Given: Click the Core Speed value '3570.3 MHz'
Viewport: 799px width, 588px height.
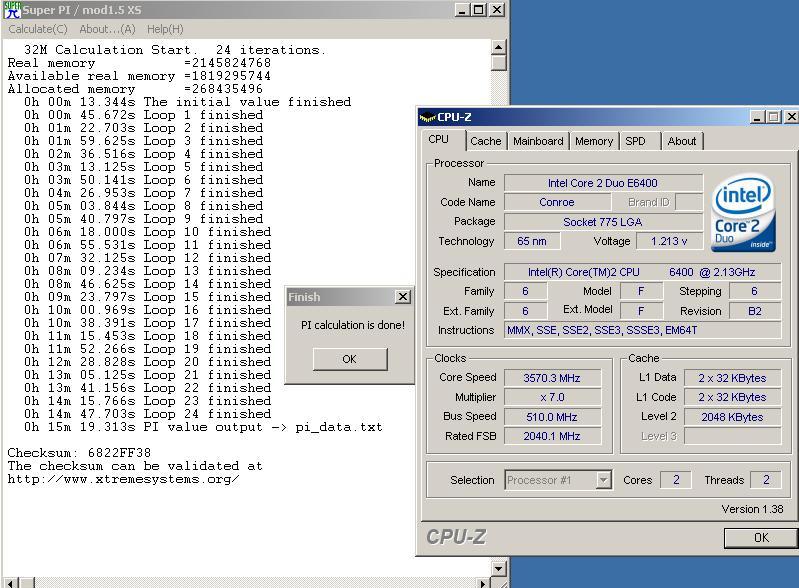Looking at the screenshot, I should [552, 378].
